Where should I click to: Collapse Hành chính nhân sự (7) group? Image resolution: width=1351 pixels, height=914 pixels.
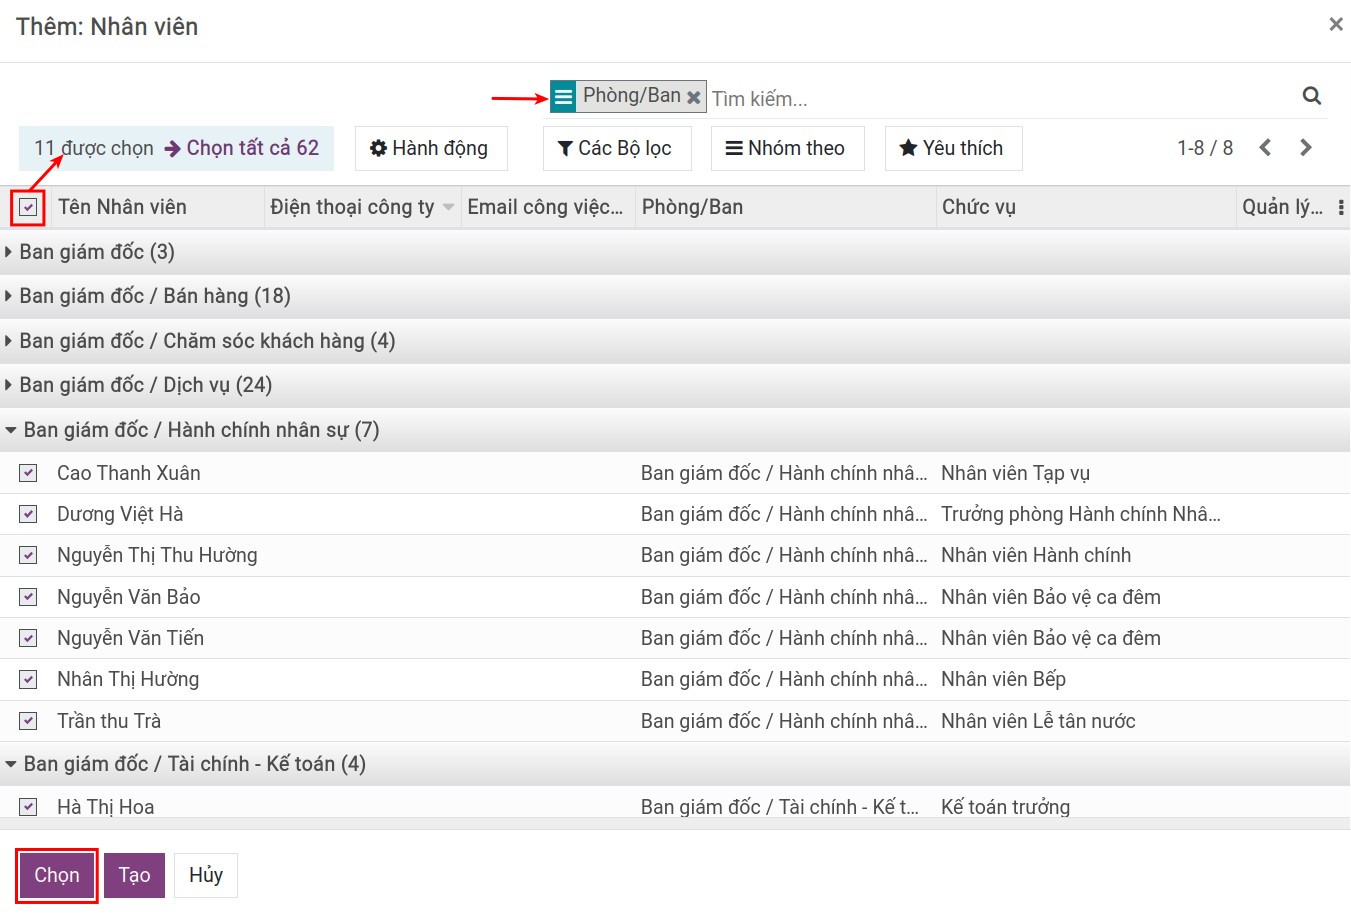tap(675, 430)
